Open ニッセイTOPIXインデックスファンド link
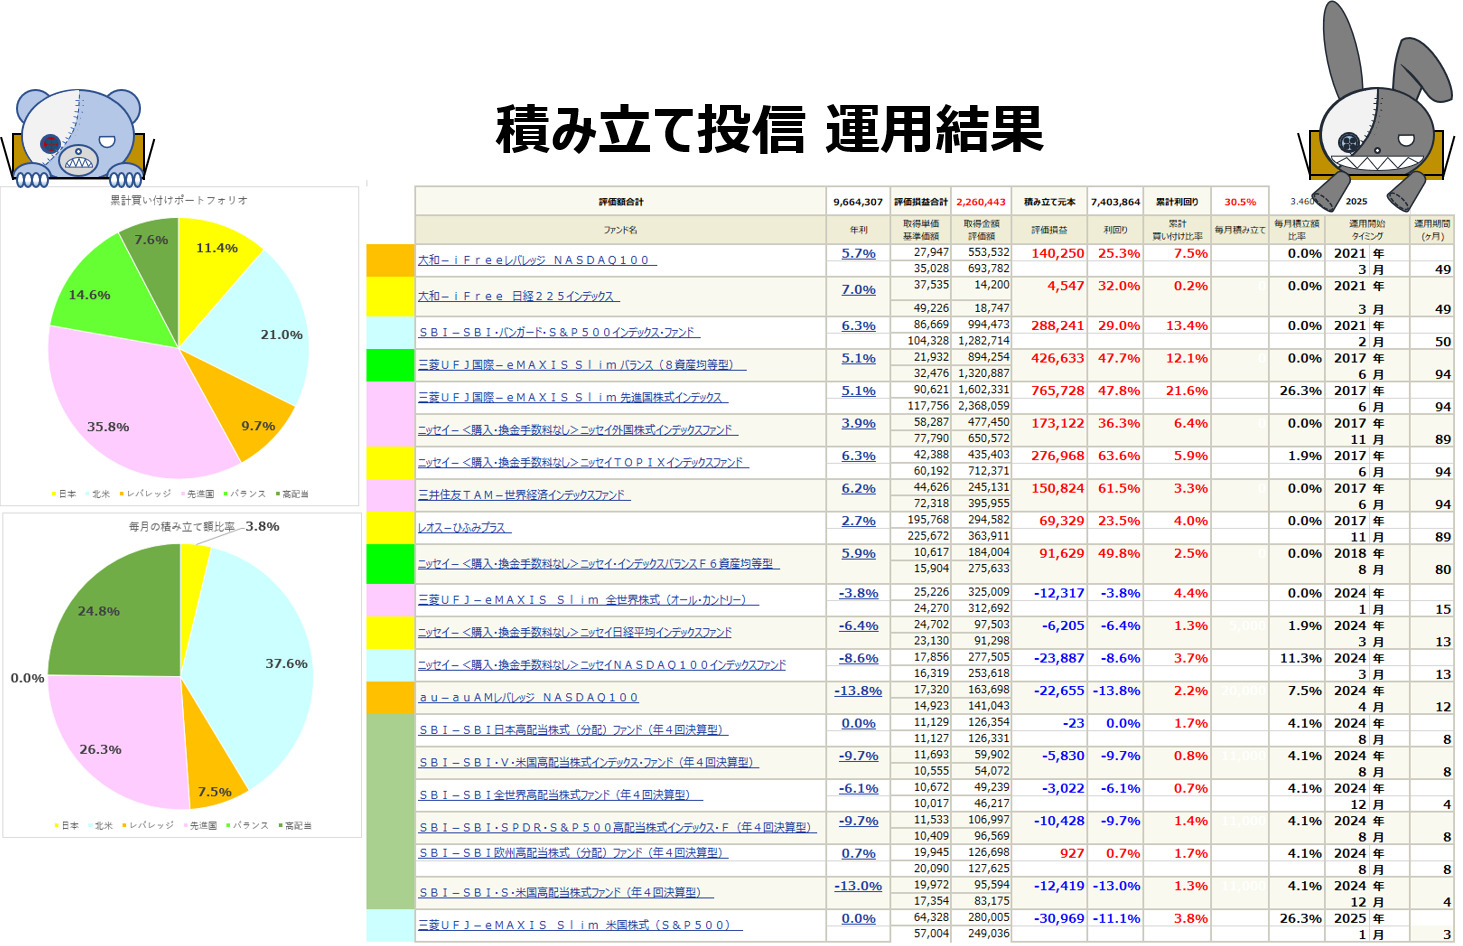This screenshot has height=946, width=1463. click(582, 462)
